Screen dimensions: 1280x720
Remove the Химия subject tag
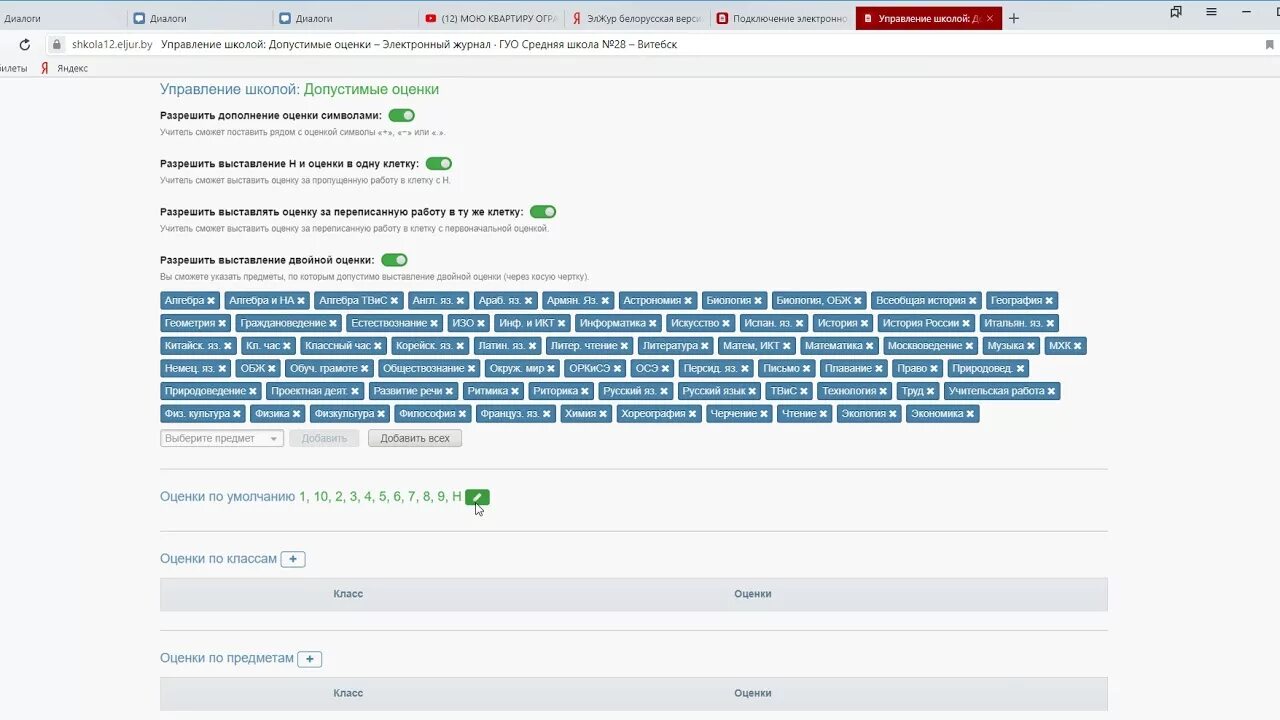pyautogui.click(x=603, y=414)
